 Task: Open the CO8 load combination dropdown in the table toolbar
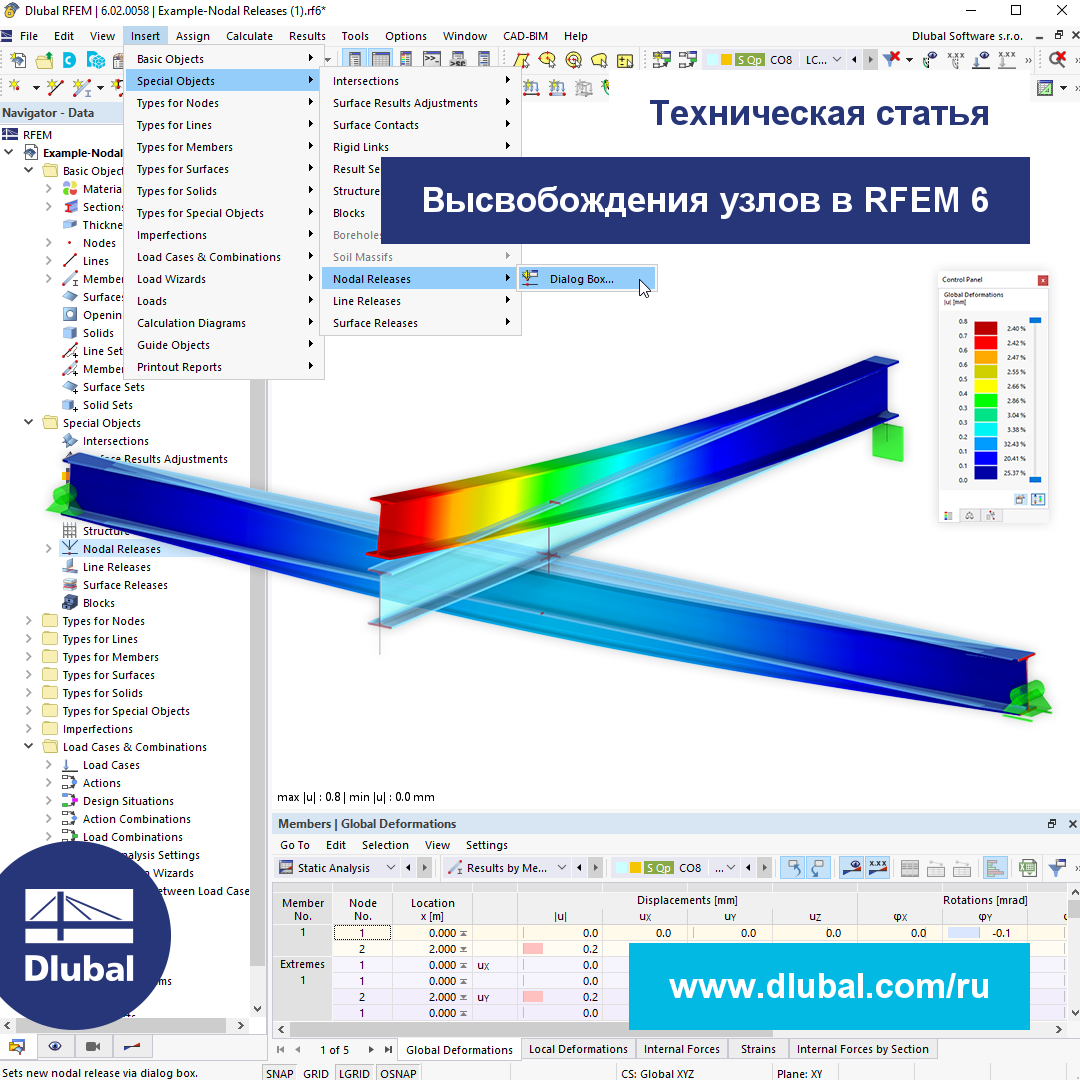[x=675, y=868]
